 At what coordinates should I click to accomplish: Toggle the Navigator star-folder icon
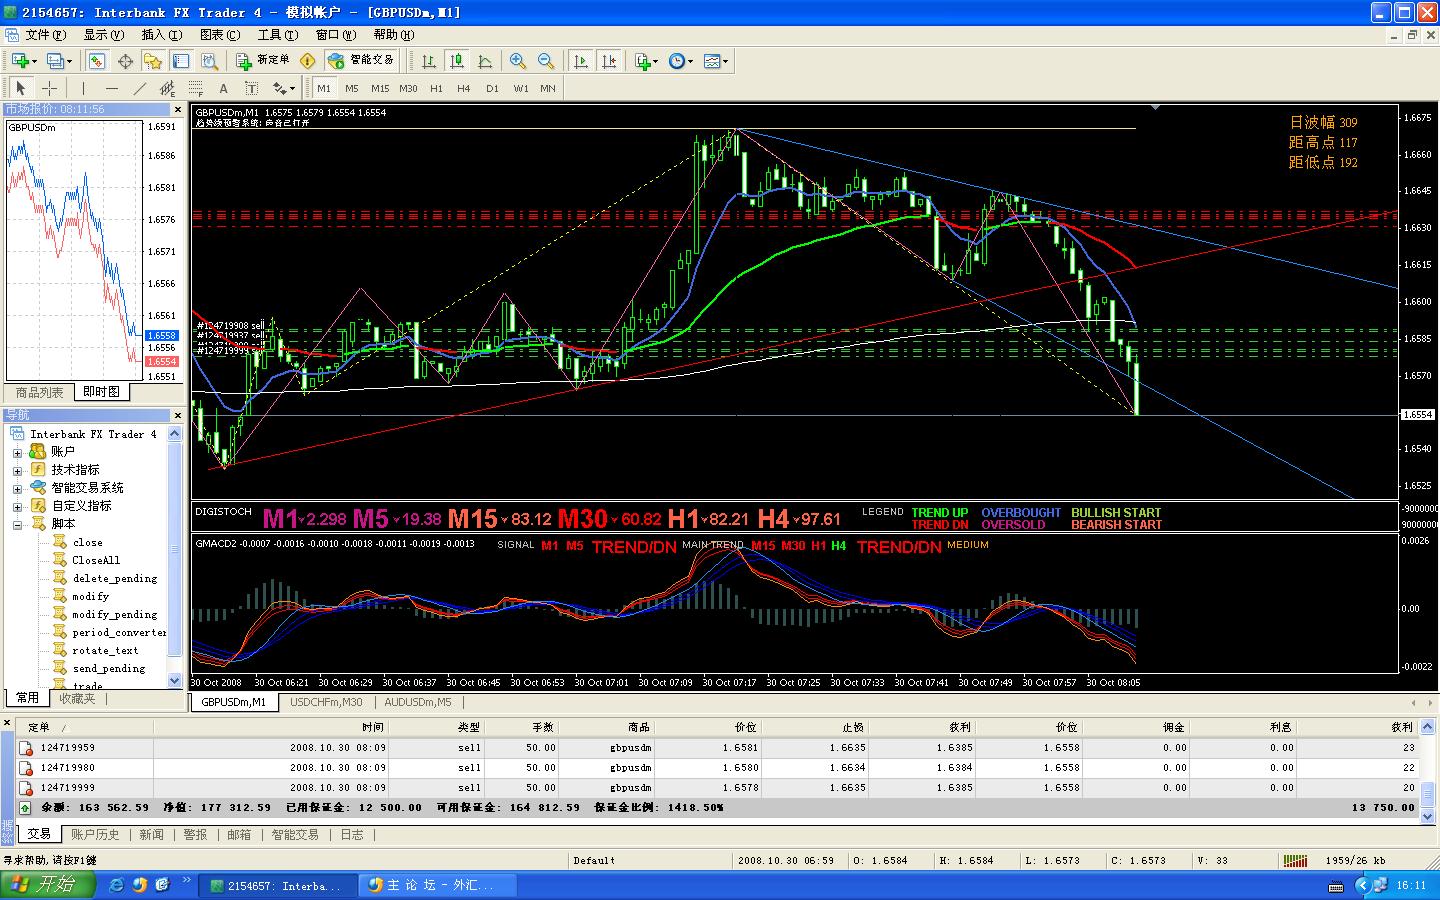tap(153, 61)
